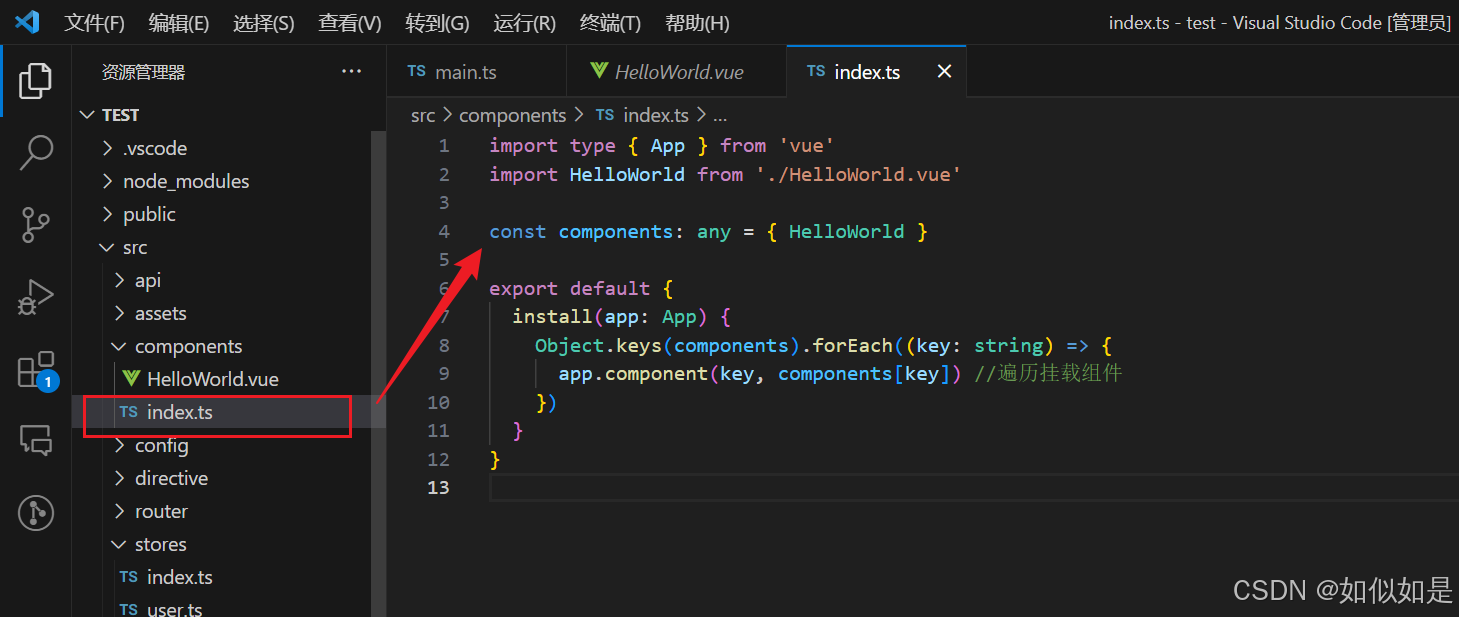Click 'export default' on line 6
This screenshot has height=617, width=1459.
[x=570, y=289]
